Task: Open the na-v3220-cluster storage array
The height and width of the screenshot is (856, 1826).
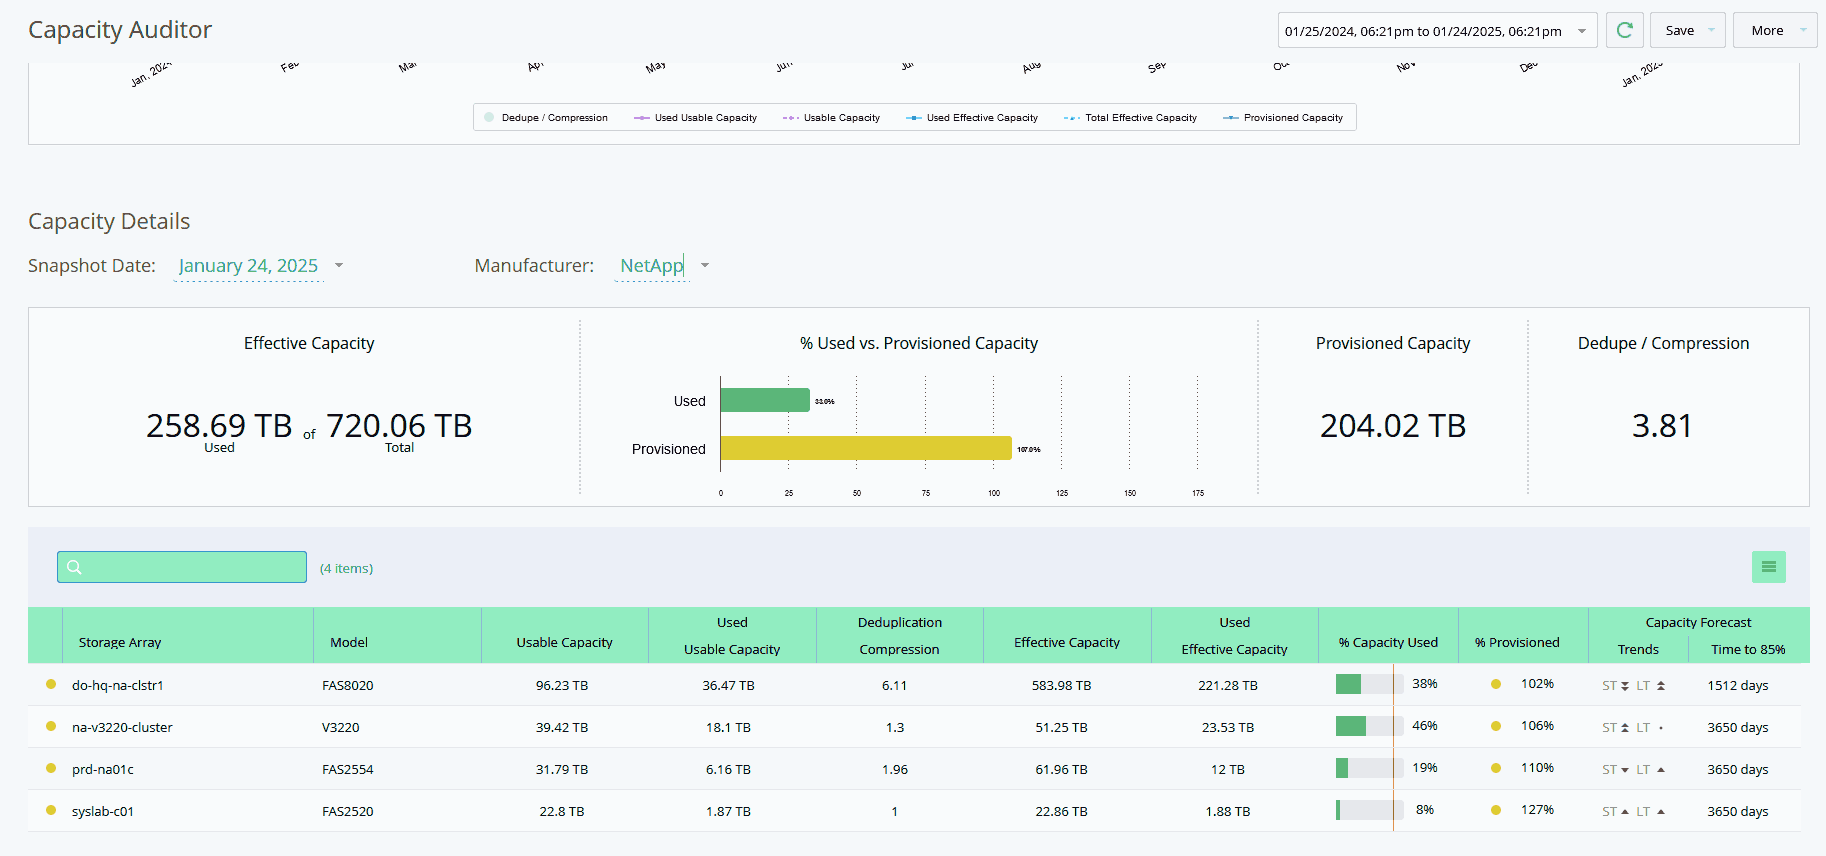Action: [122, 728]
